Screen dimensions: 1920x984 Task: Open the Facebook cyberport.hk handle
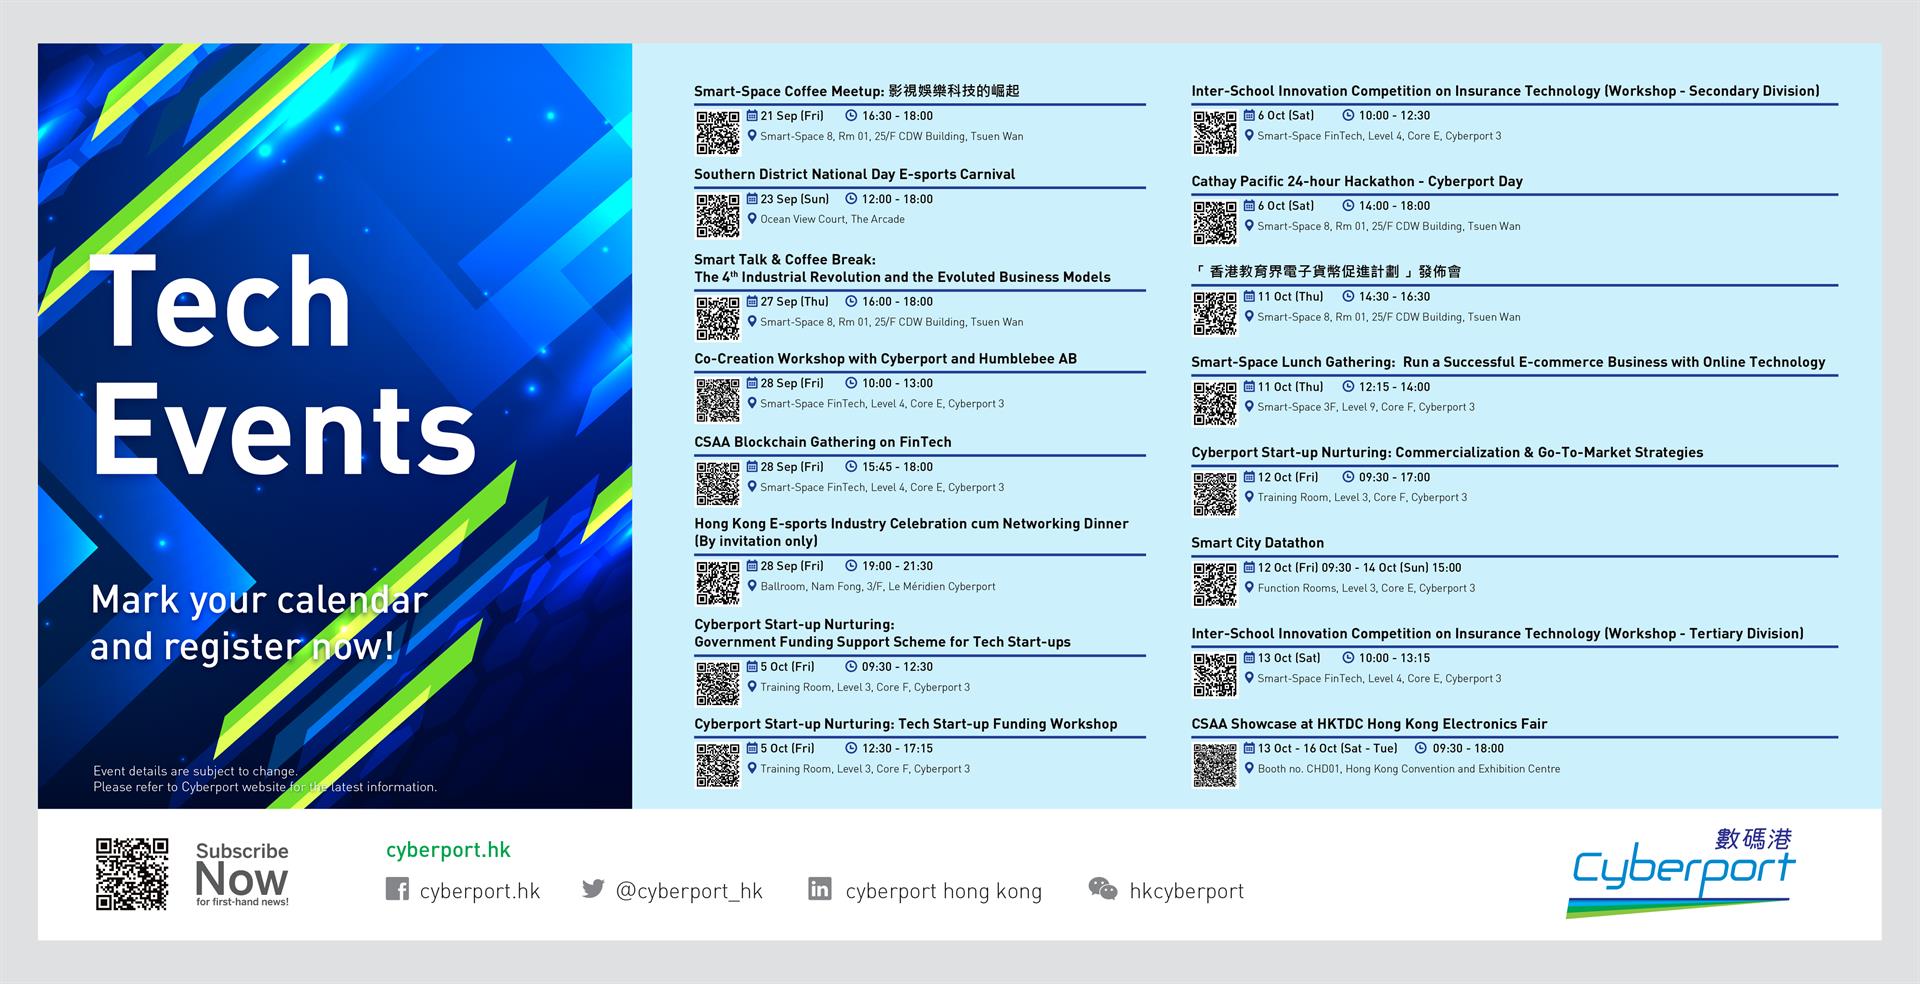(x=480, y=891)
